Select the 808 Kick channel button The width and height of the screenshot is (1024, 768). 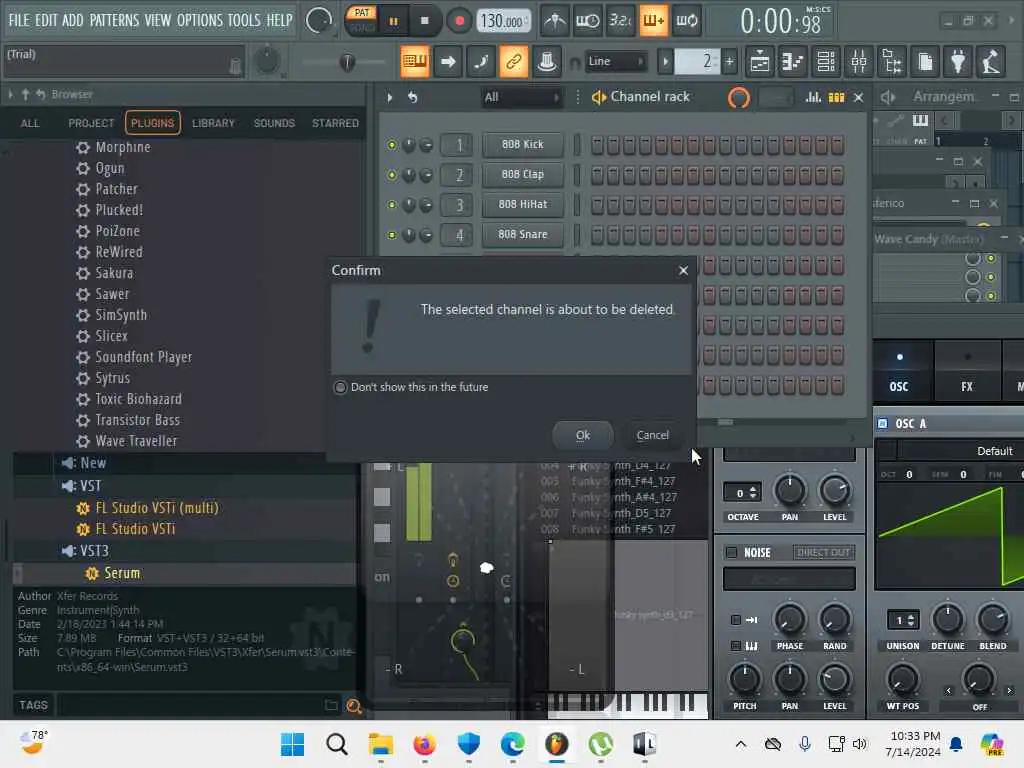[522, 144]
